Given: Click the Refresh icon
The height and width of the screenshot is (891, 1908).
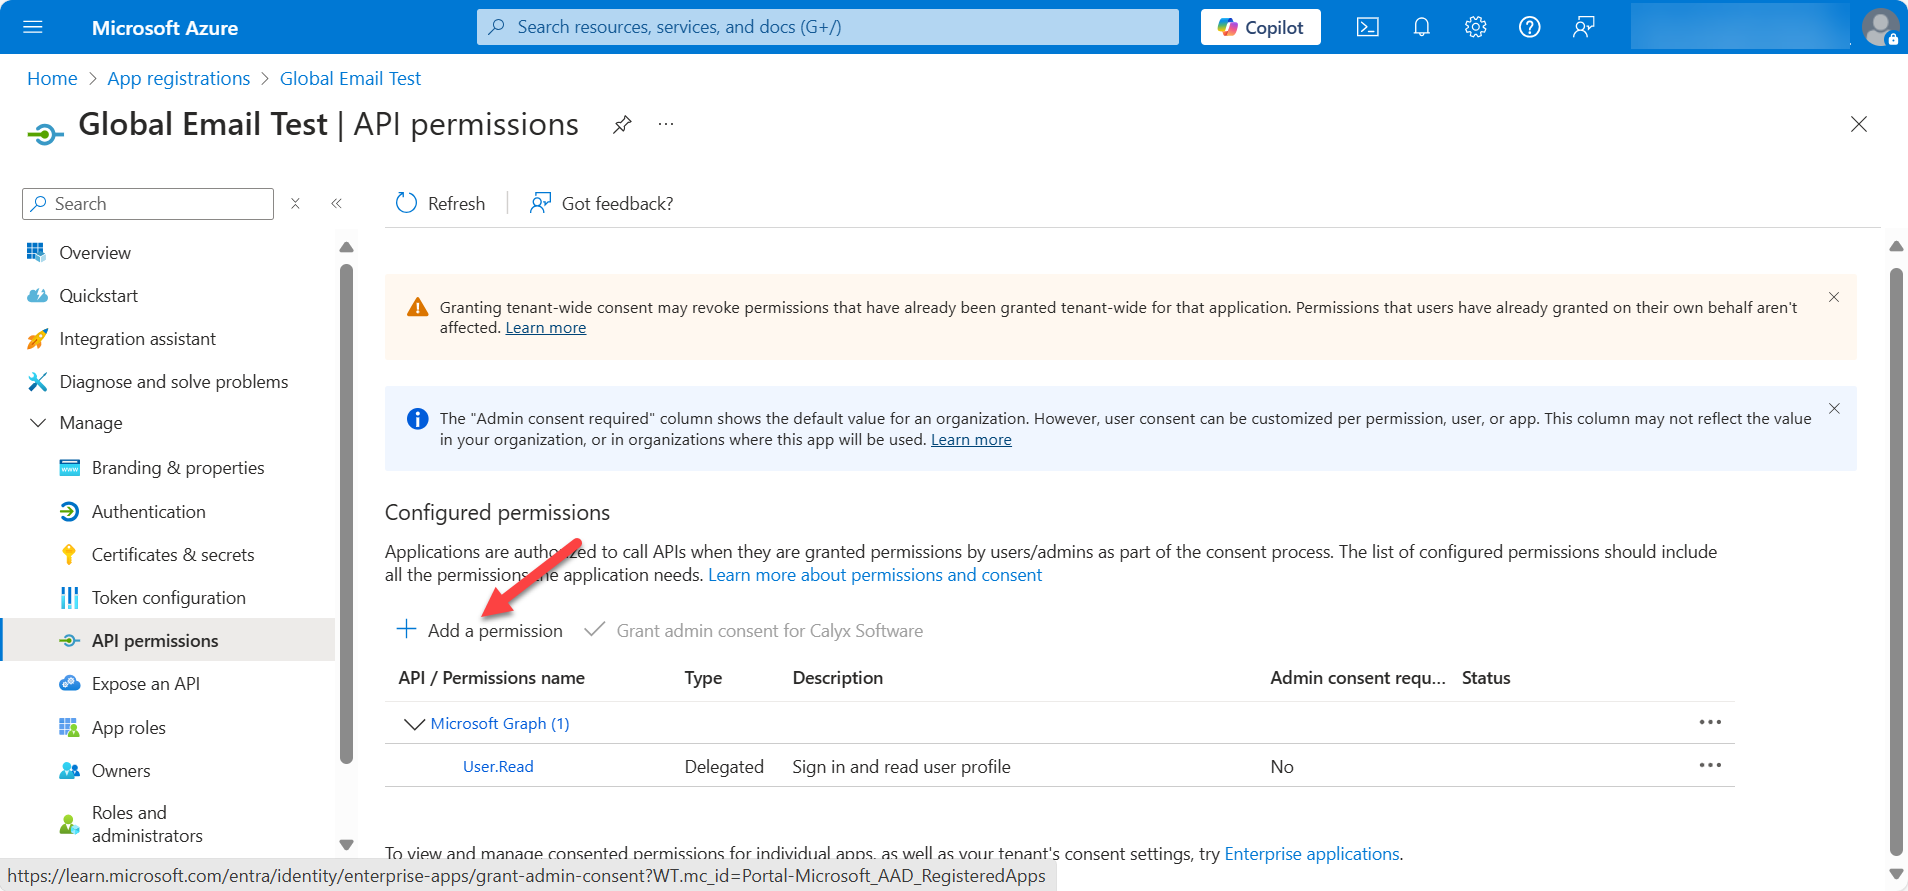Looking at the screenshot, I should pos(406,203).
